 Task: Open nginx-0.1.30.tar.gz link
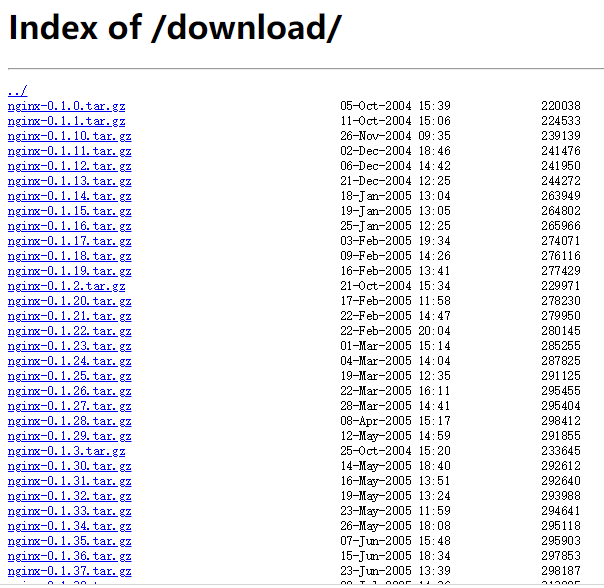(69, 467)
